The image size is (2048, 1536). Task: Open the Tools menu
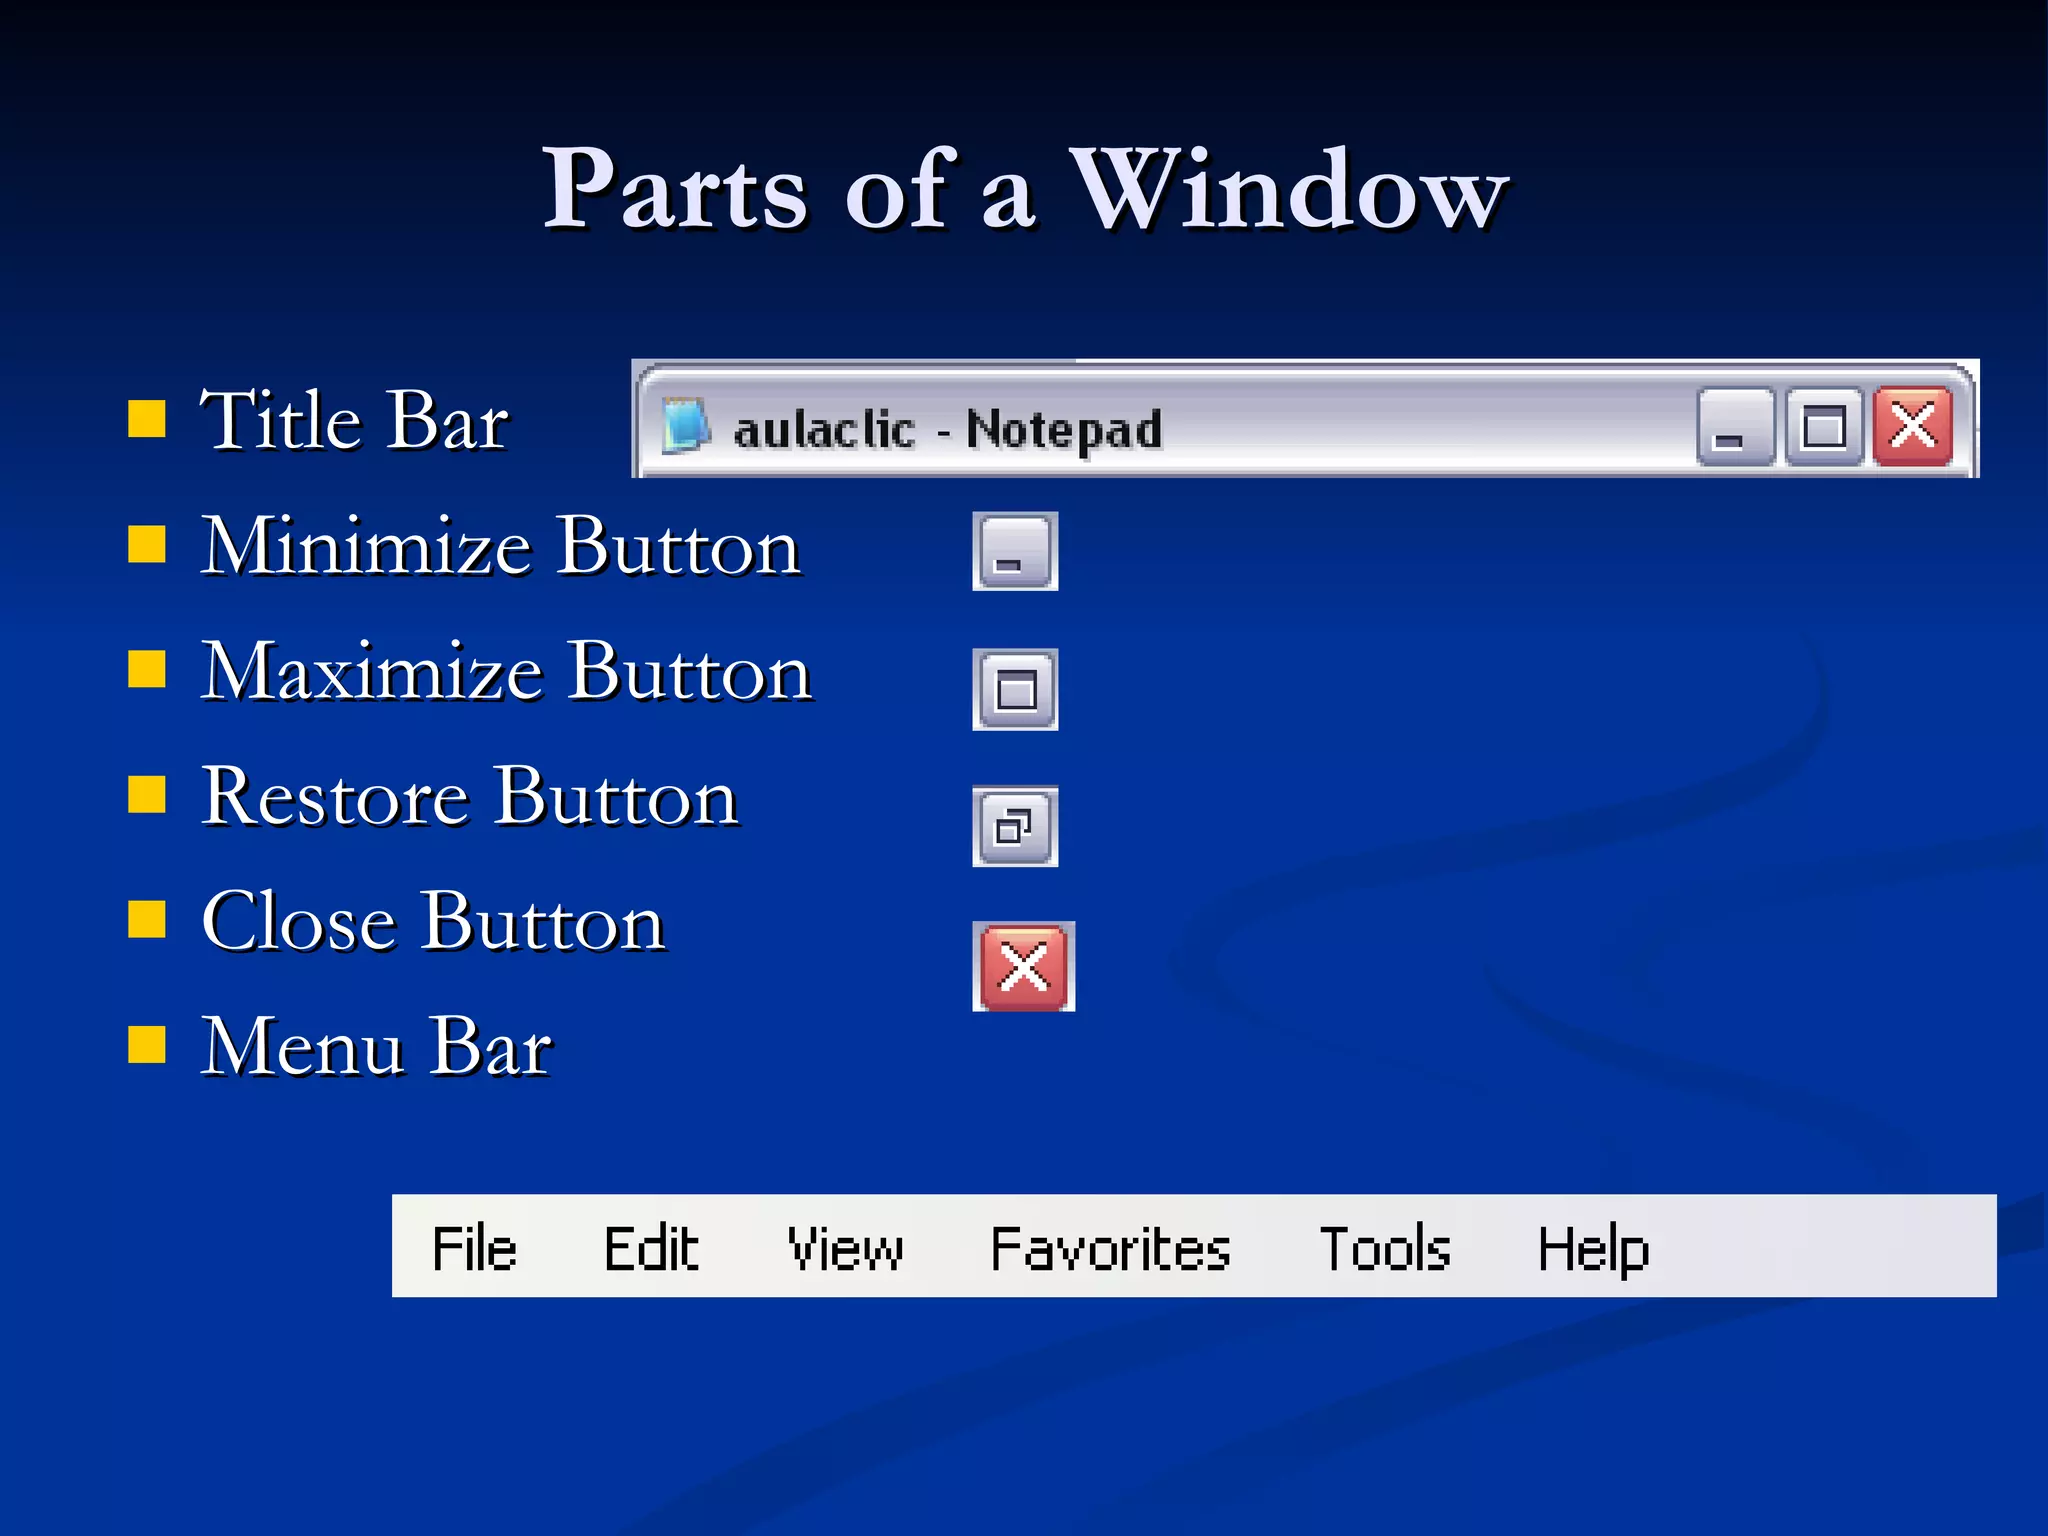(1385, 1248)
